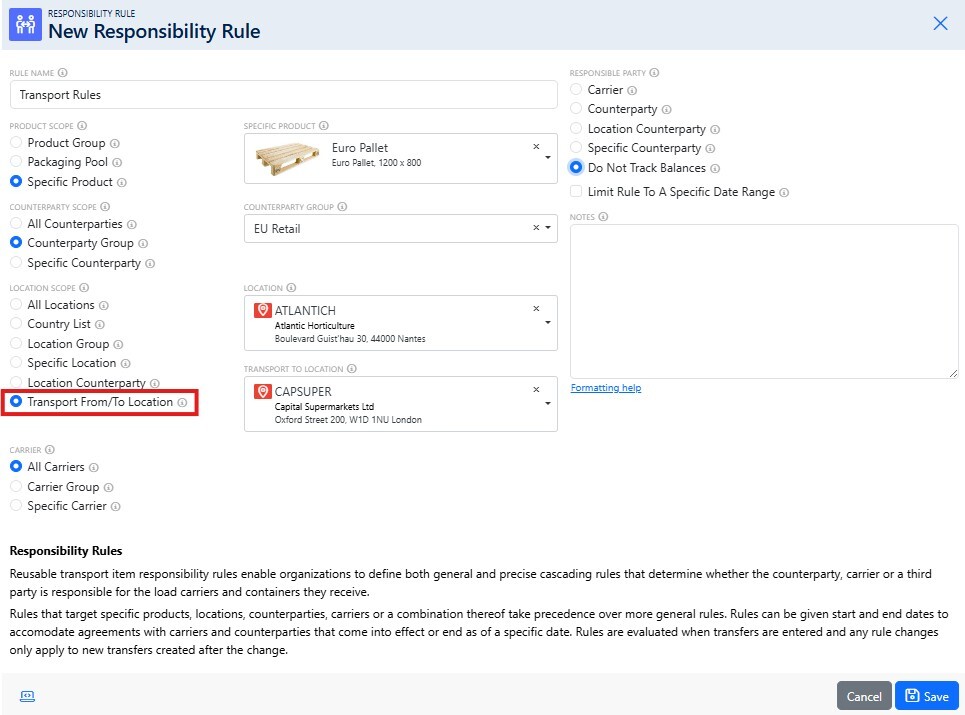
Task: Clear the EU Retail counterparty group
Action: [534, 229]
